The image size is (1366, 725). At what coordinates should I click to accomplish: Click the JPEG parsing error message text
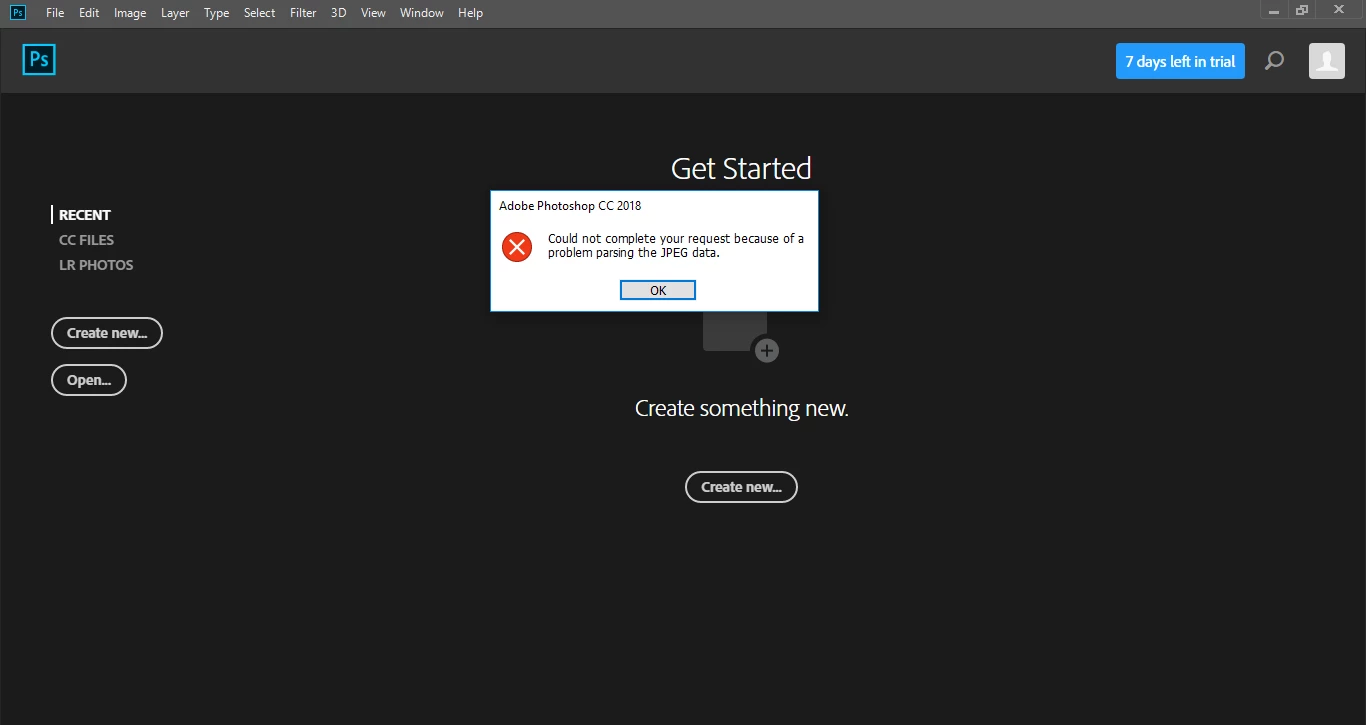(676, 246)
